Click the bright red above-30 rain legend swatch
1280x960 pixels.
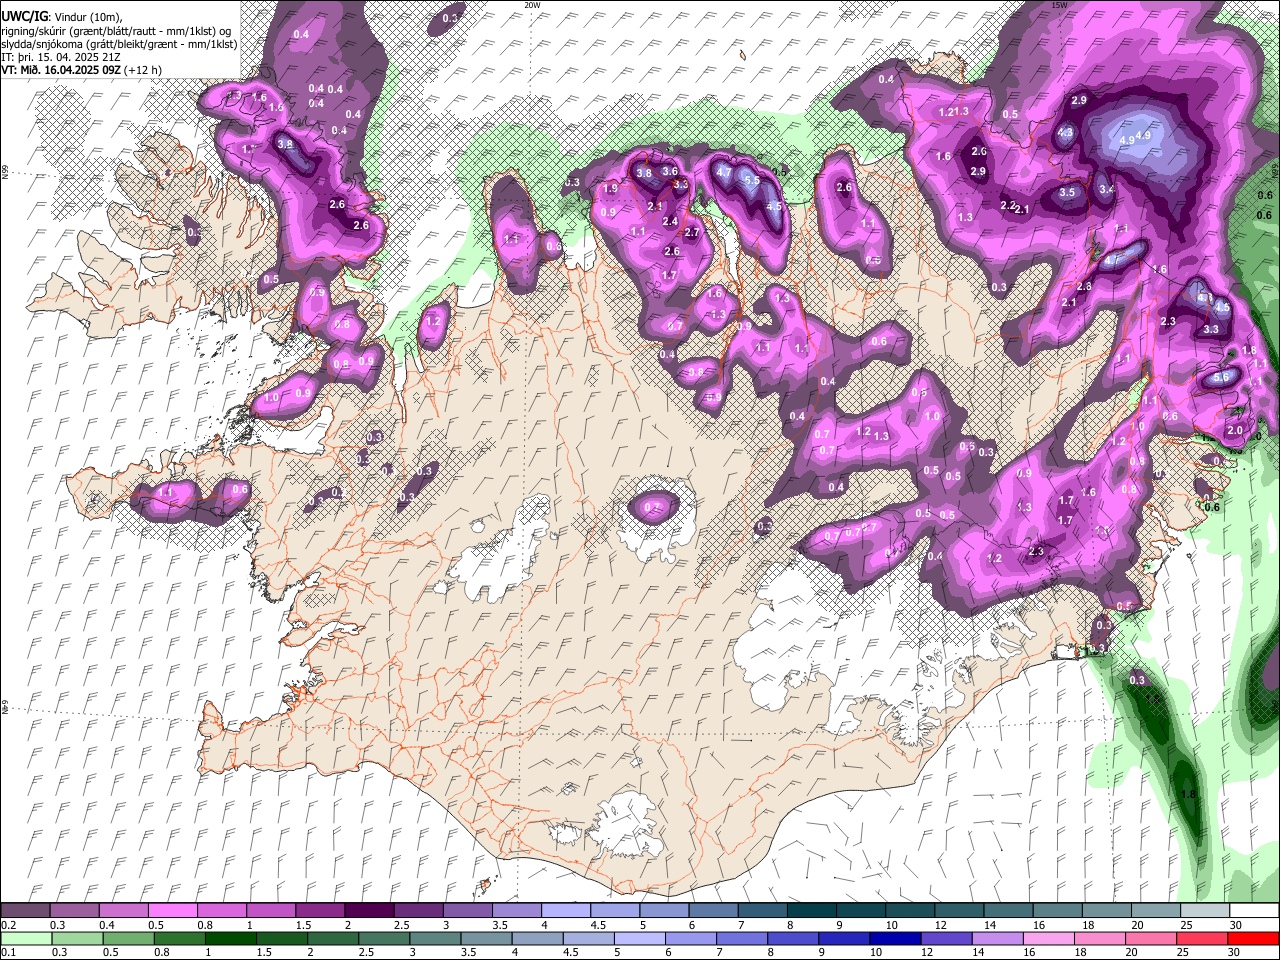point(1252,938)
